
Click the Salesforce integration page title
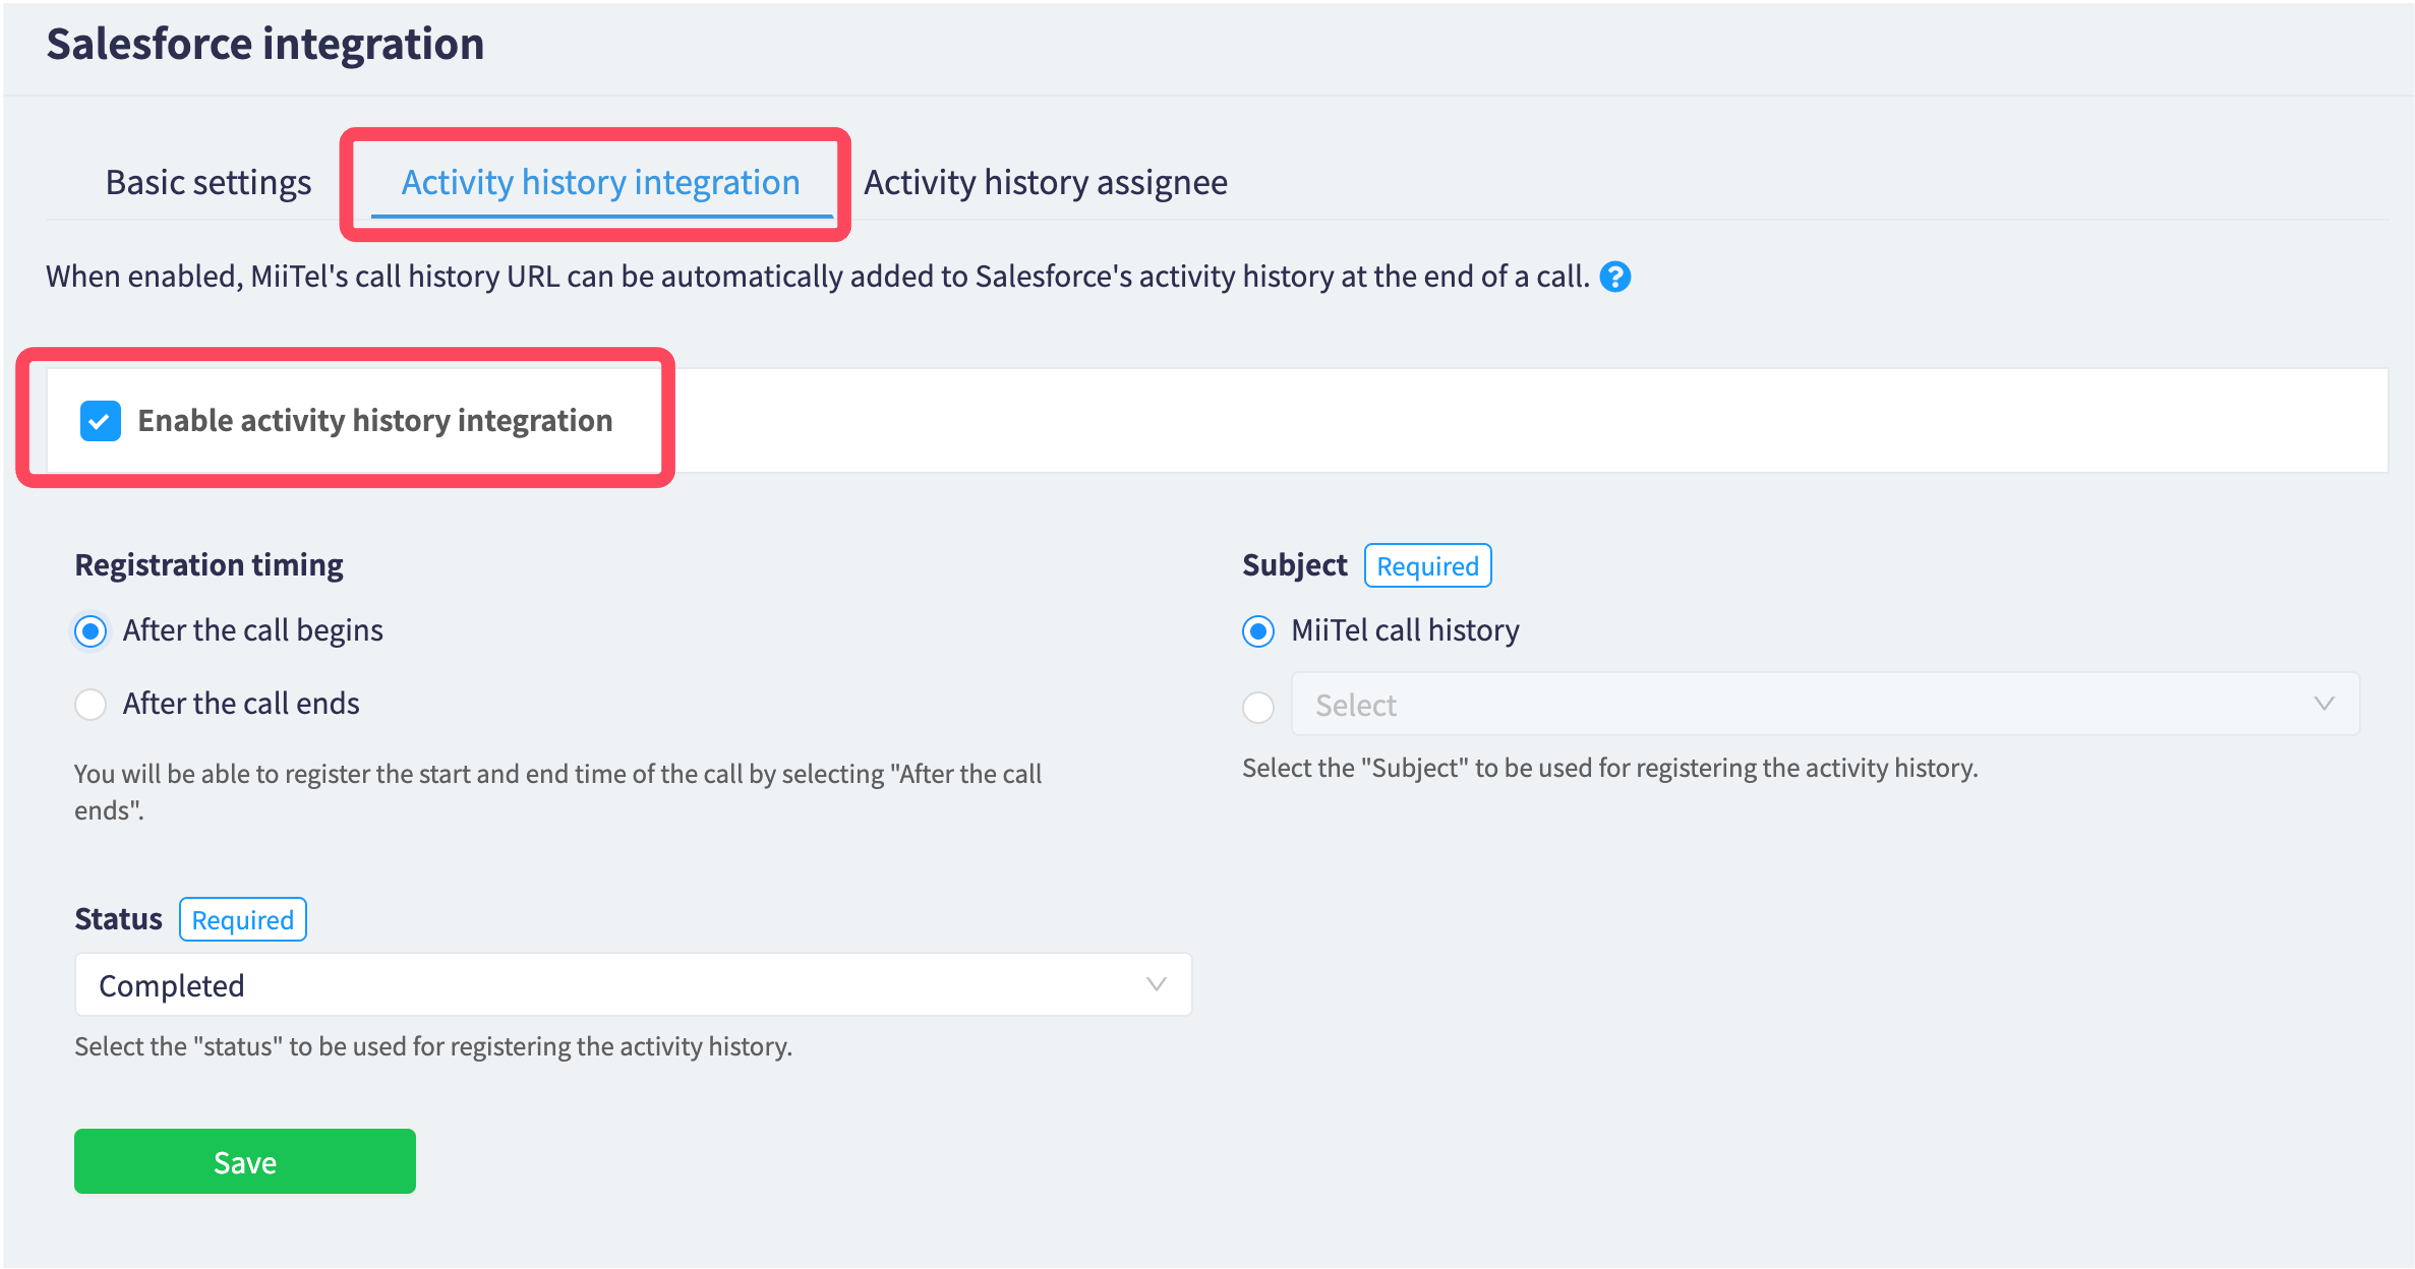pyautogui.click(x=265, y=43)
